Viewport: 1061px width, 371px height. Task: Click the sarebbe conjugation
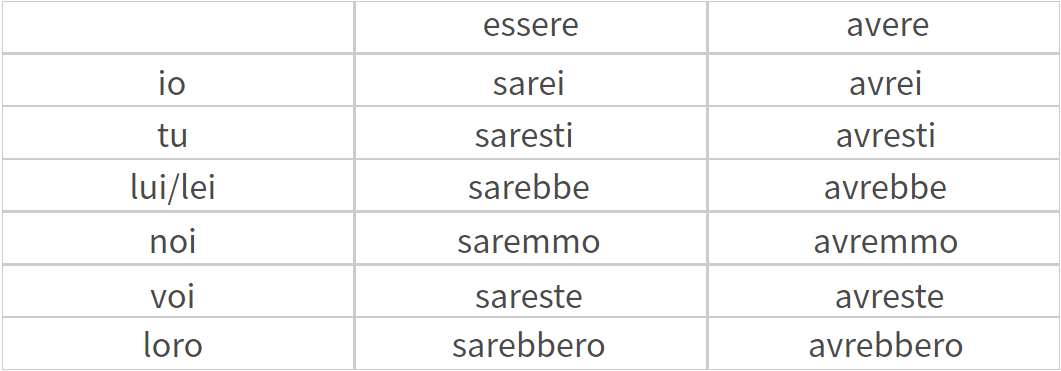pyautogui.click(x=528, y=188)
